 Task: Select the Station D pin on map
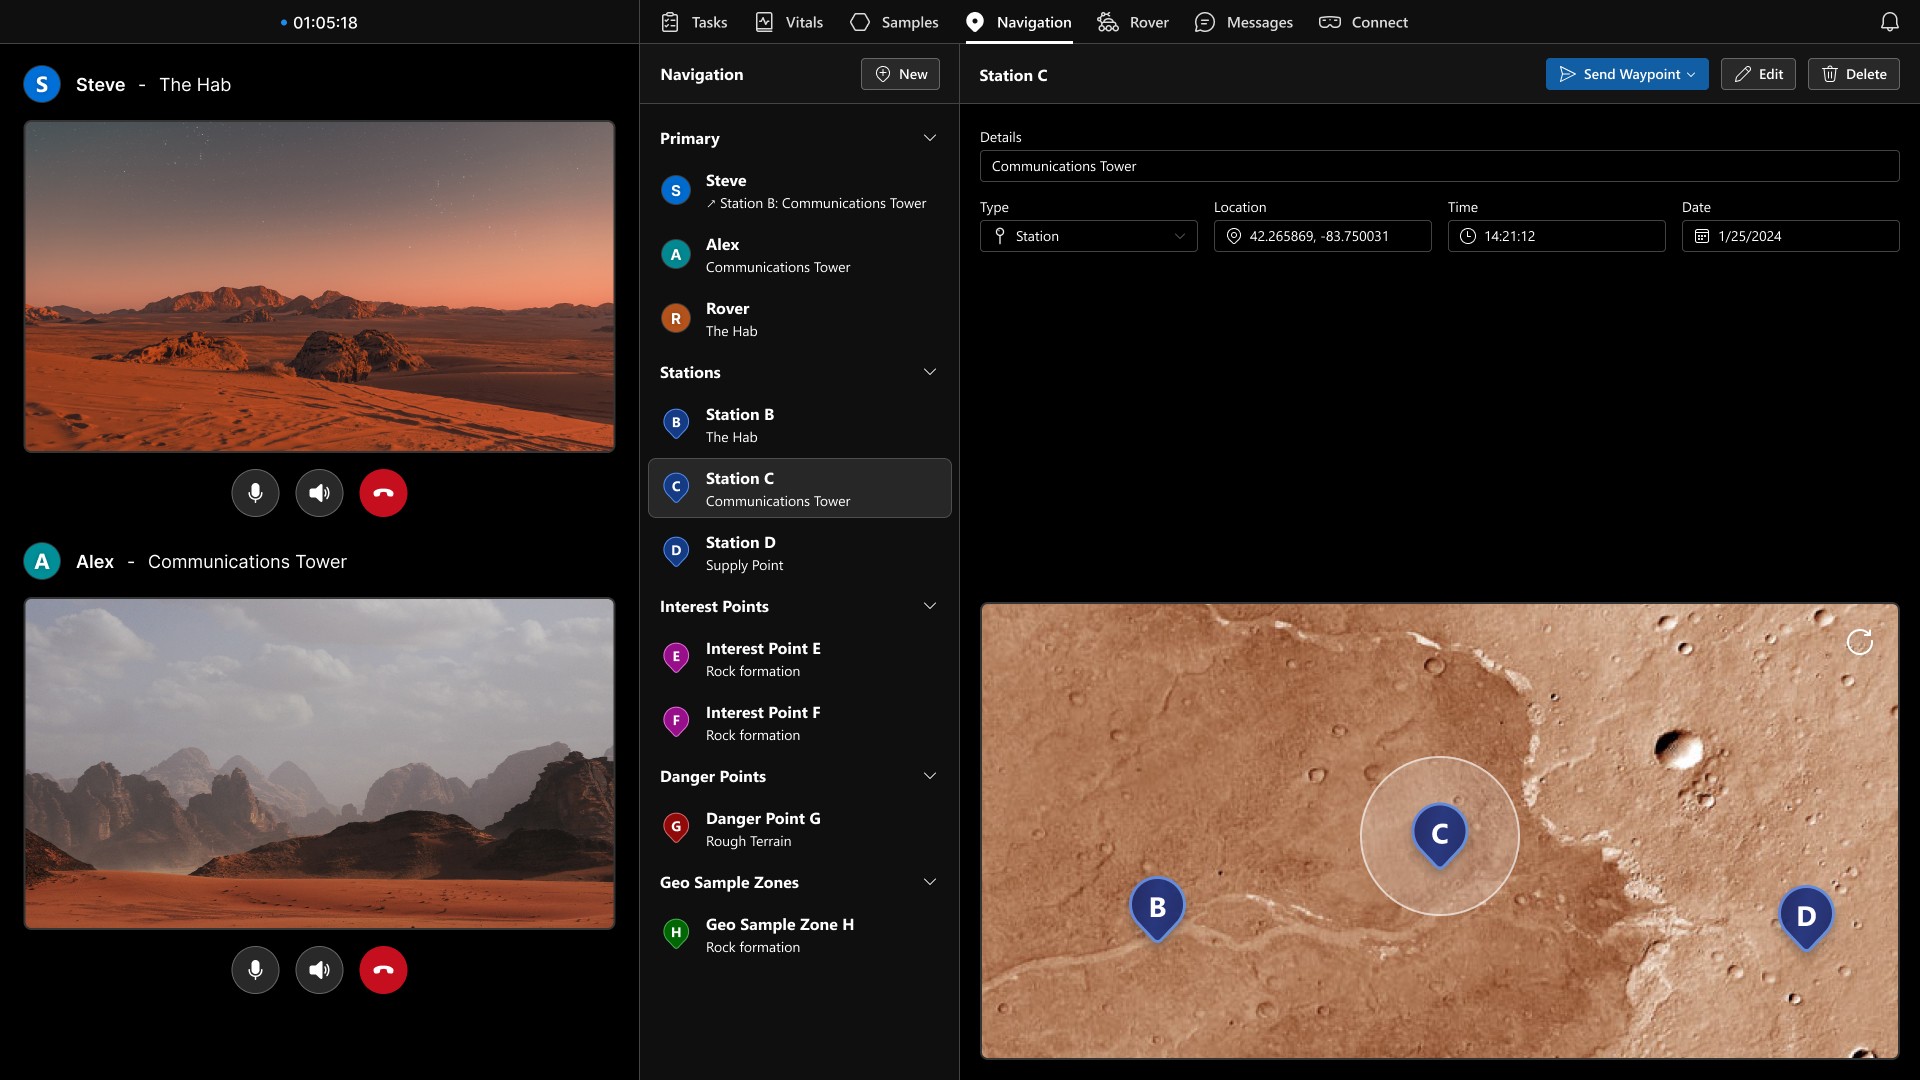click(1805, 915)
